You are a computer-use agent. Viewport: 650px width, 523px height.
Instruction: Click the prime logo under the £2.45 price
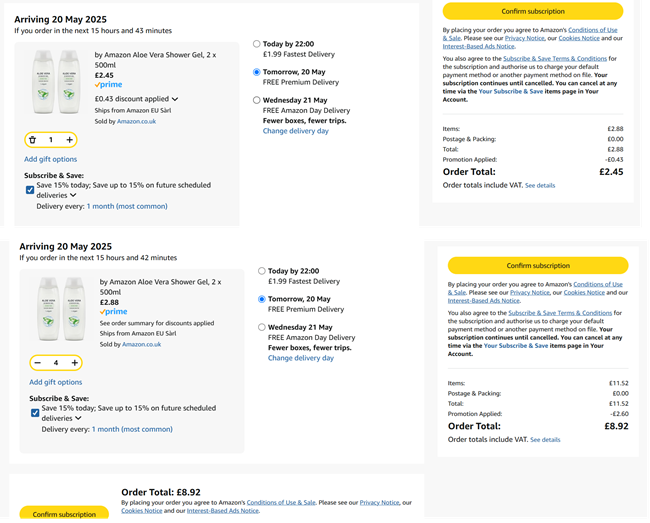point(109,85)
